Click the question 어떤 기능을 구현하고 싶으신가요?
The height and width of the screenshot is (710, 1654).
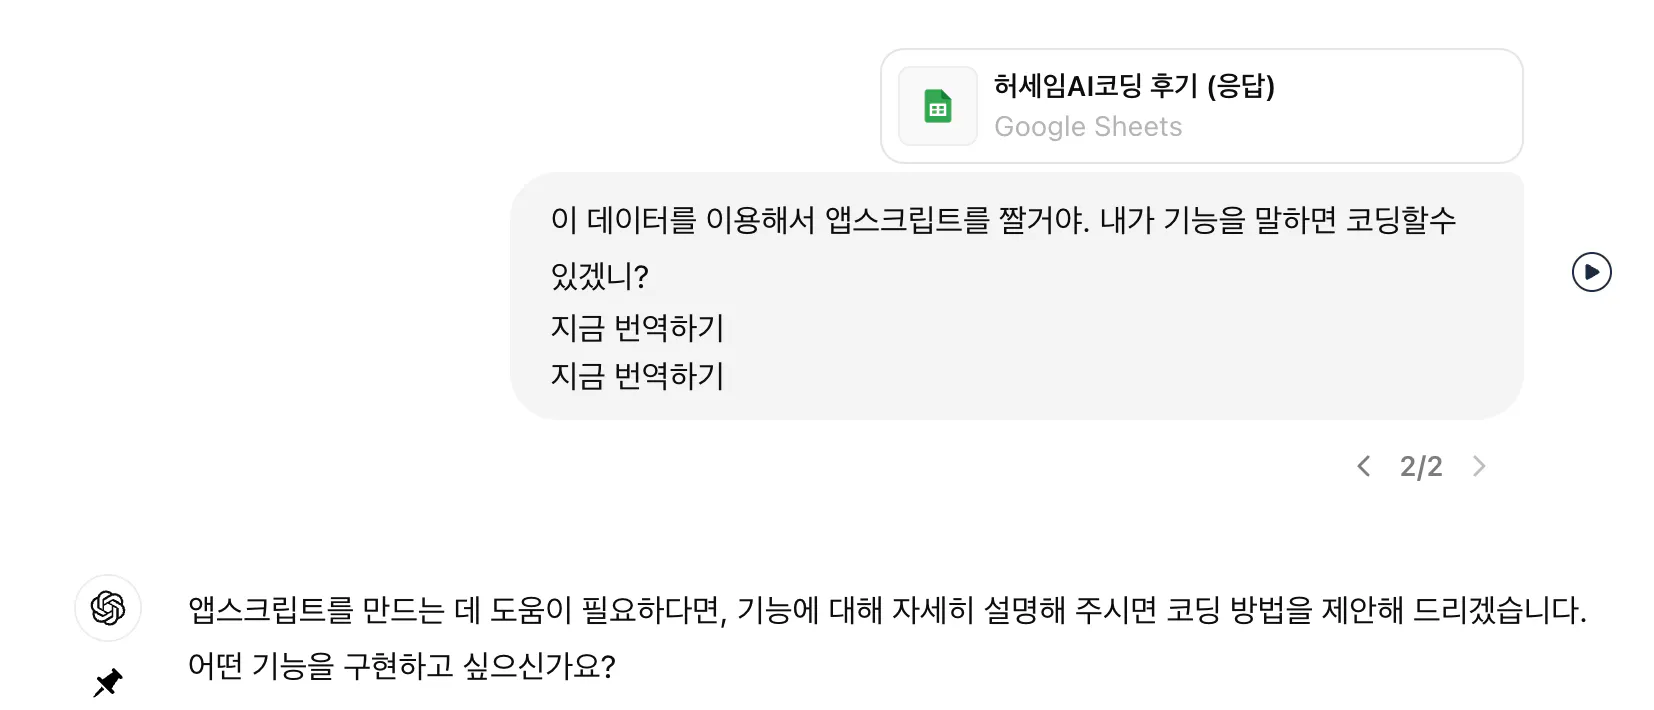coord(401,666)
